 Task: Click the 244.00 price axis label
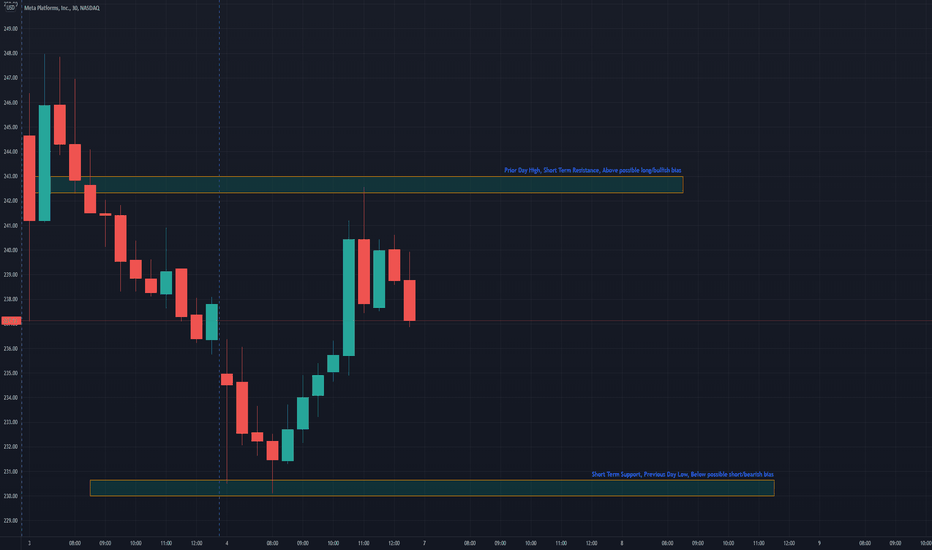11,152
